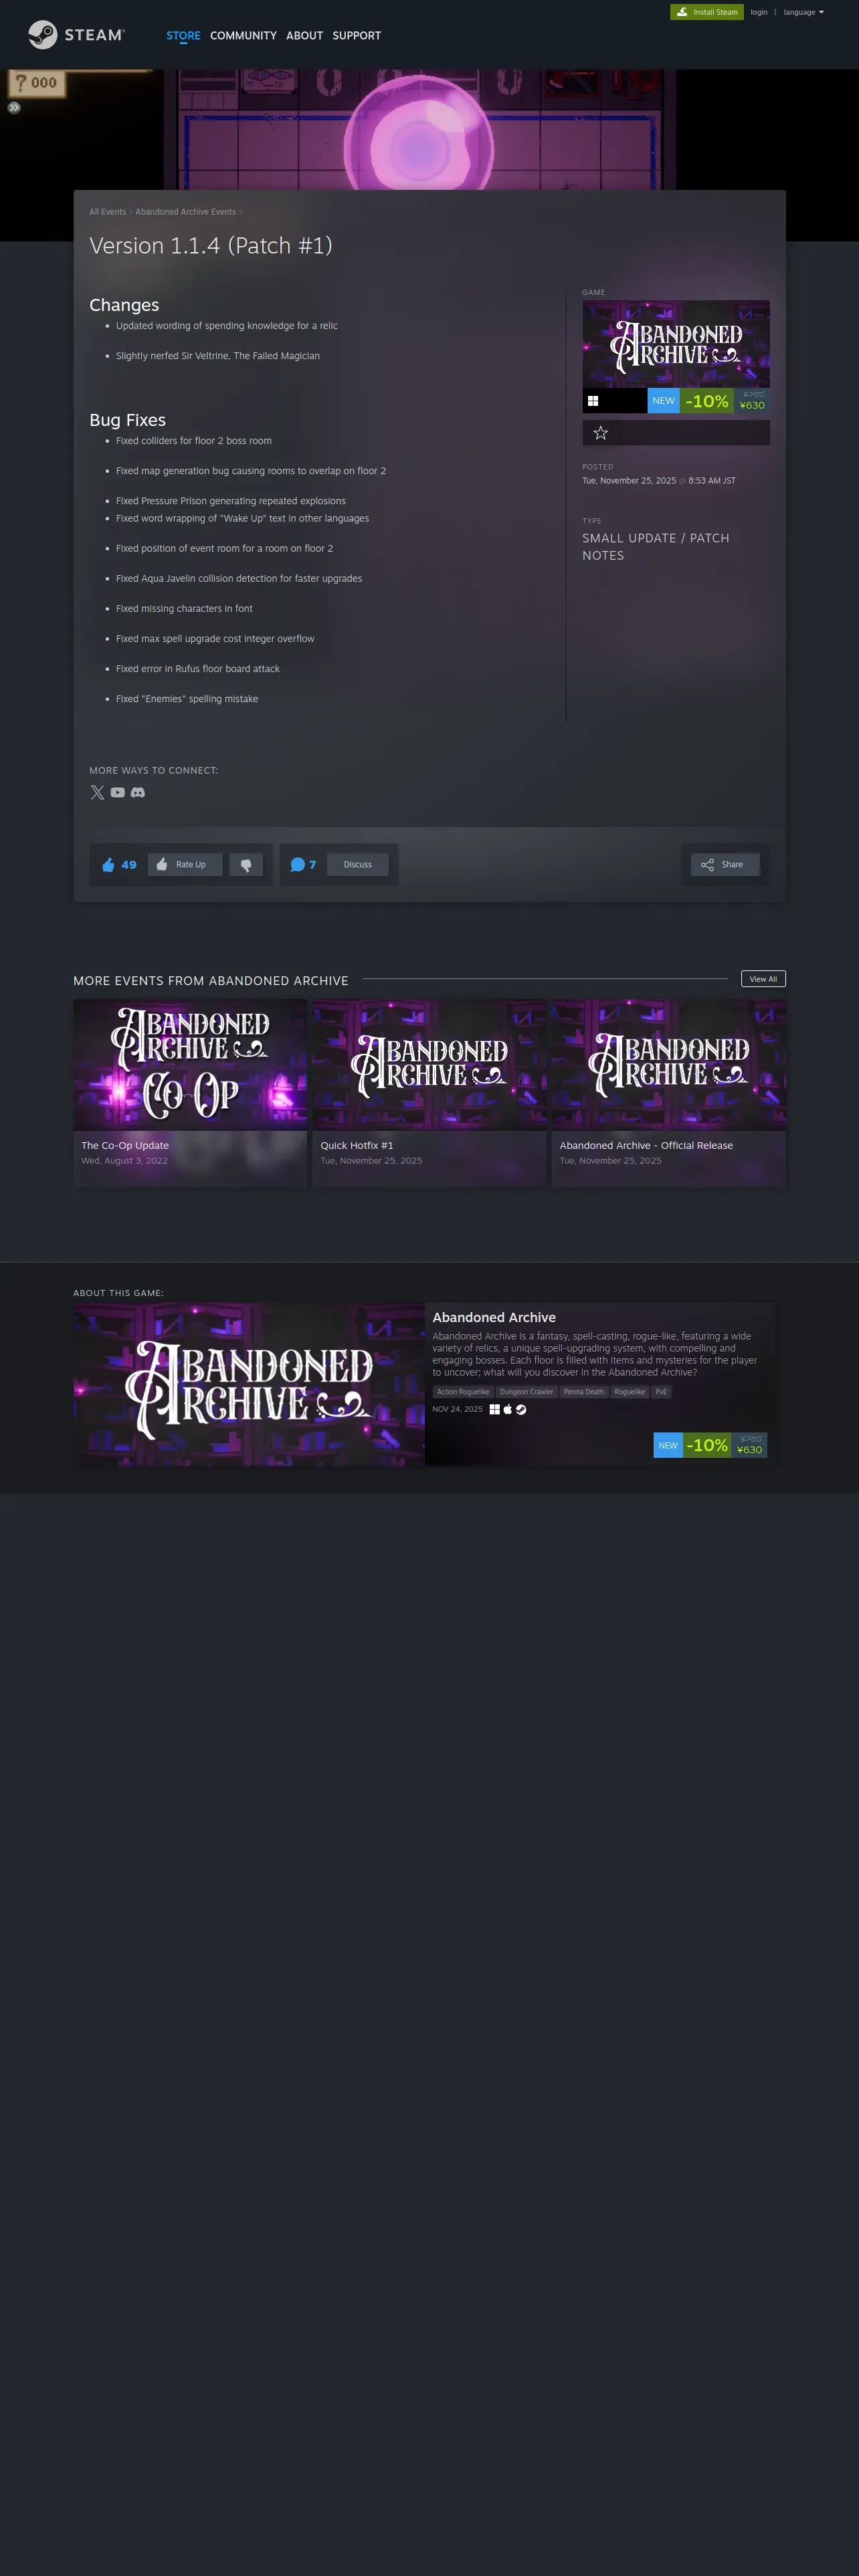This screenshot has width=859, height=2576.
Task: Click 'Updated wording of spending knowledge for a relic'
Action: point(227,326)
